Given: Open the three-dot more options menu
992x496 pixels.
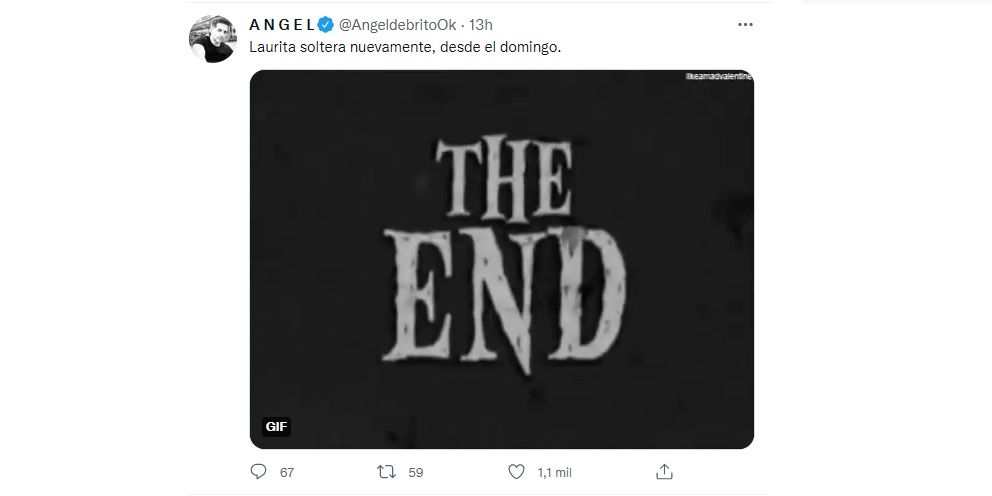Looking at the screenshot, I should coord(746,24).
